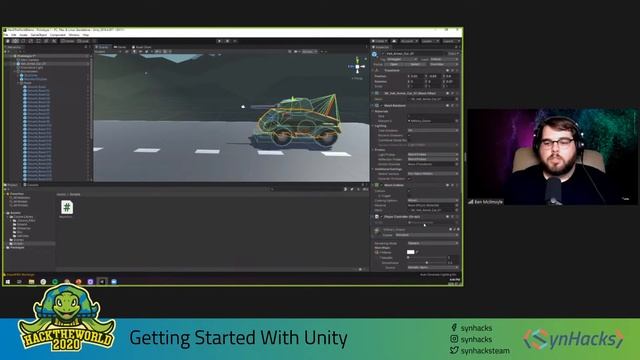This screenshot has height=360, width=640.
Task: Edit the object name field in Inspector
Action: (x=416, y=53)
